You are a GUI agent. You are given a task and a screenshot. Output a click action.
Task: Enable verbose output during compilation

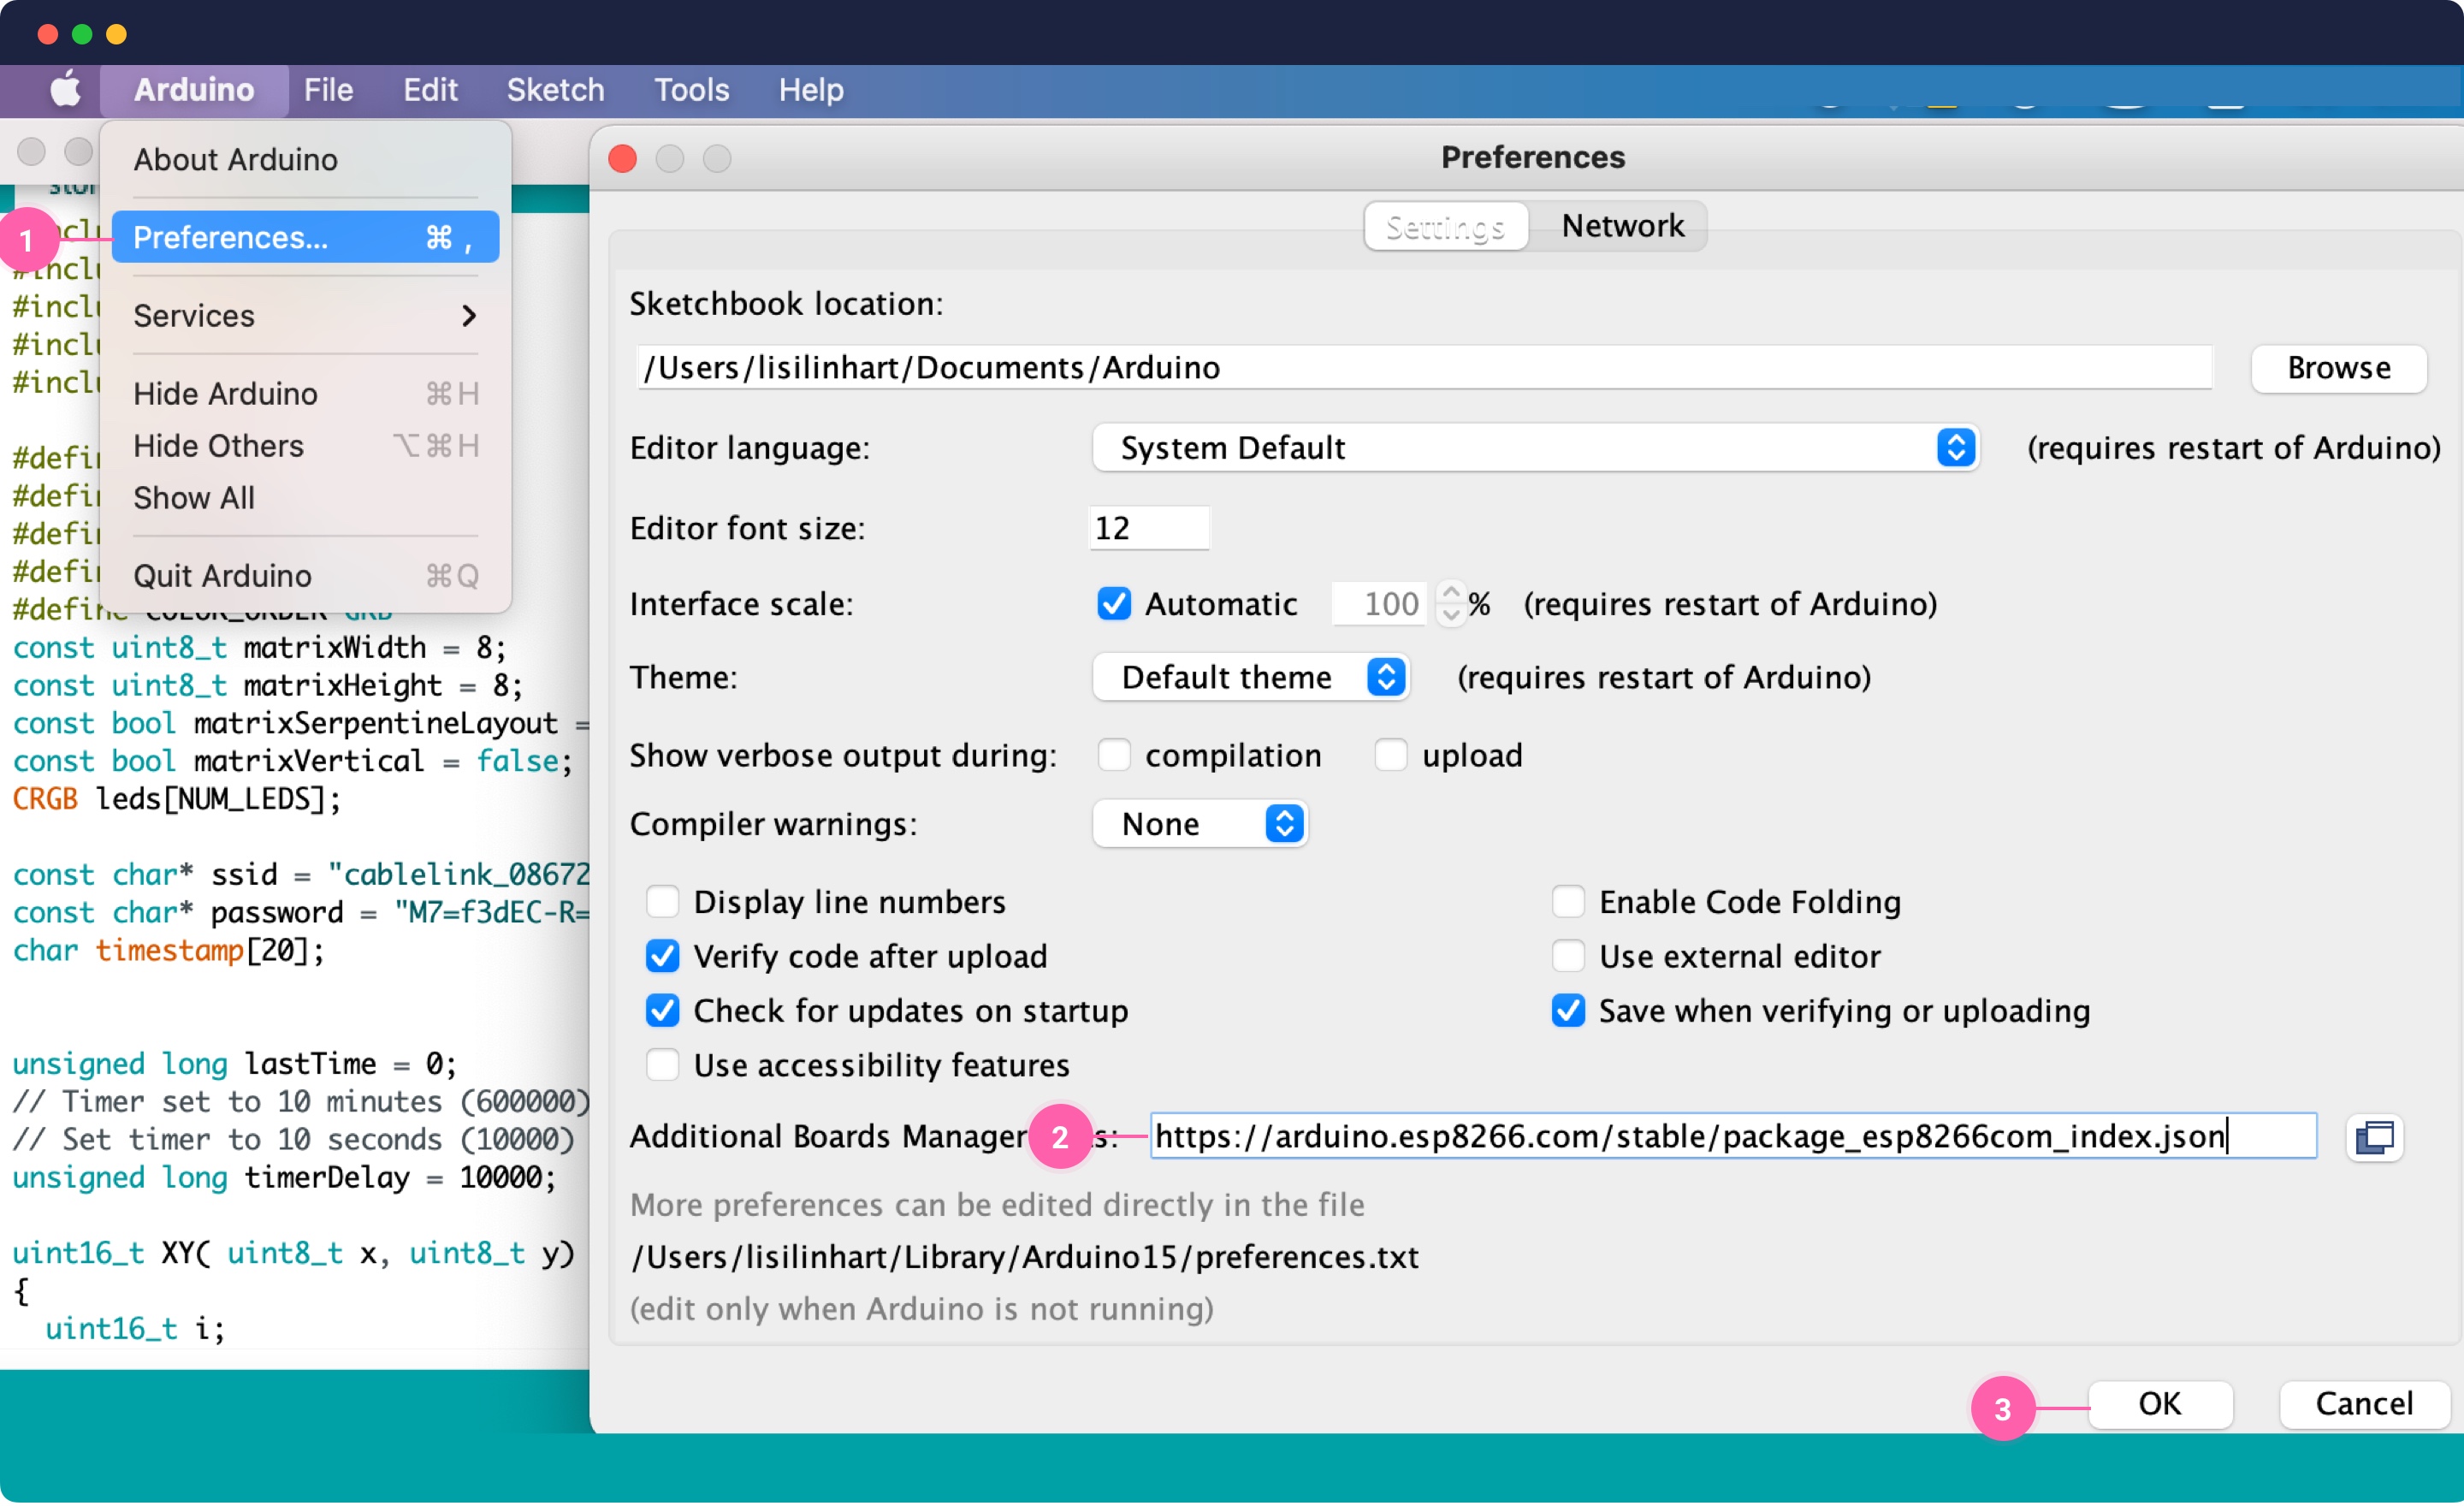pyautogui.click(x=1114, y=756)
